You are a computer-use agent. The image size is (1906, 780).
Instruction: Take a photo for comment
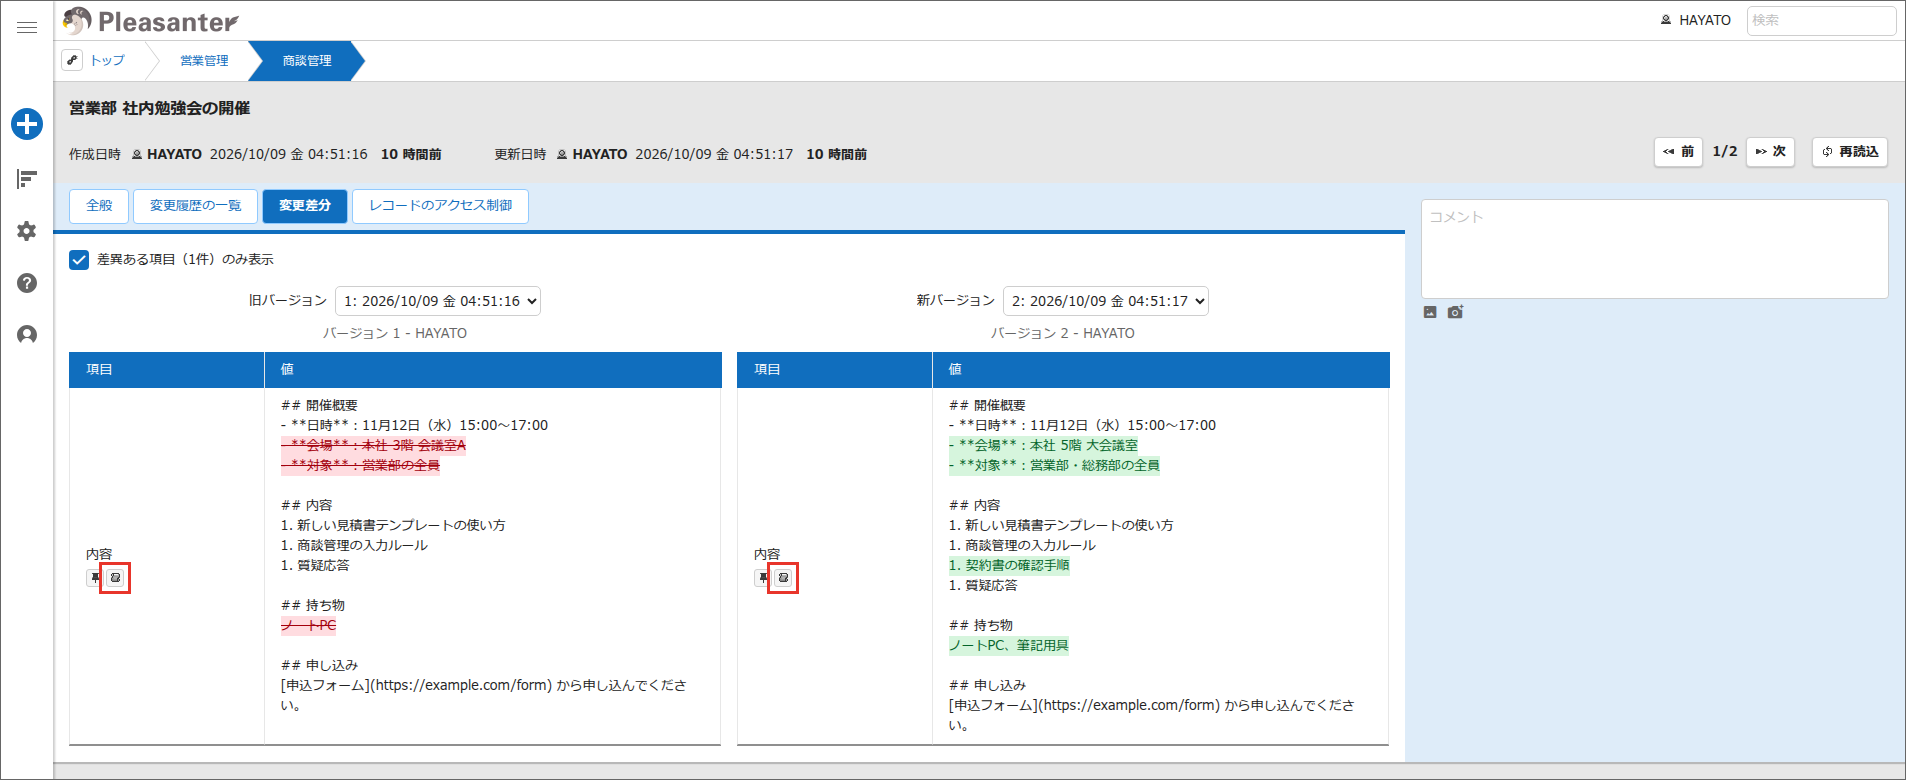click(1455, 312)
